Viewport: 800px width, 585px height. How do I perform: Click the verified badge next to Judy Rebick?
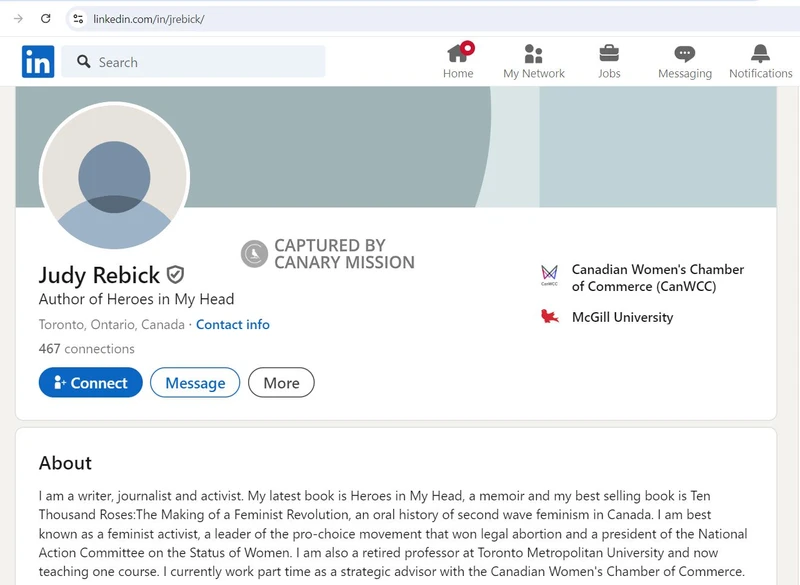point(176,275)
